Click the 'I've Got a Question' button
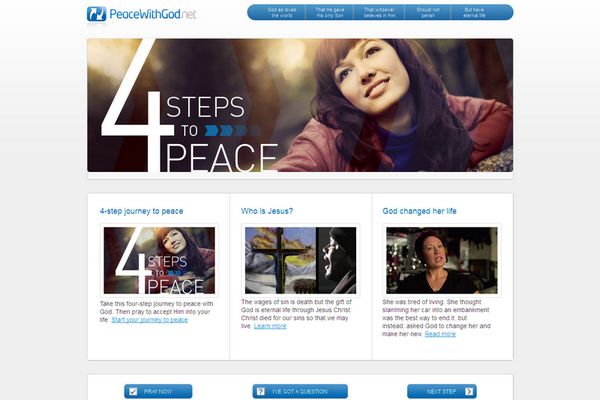 [300, 392]
